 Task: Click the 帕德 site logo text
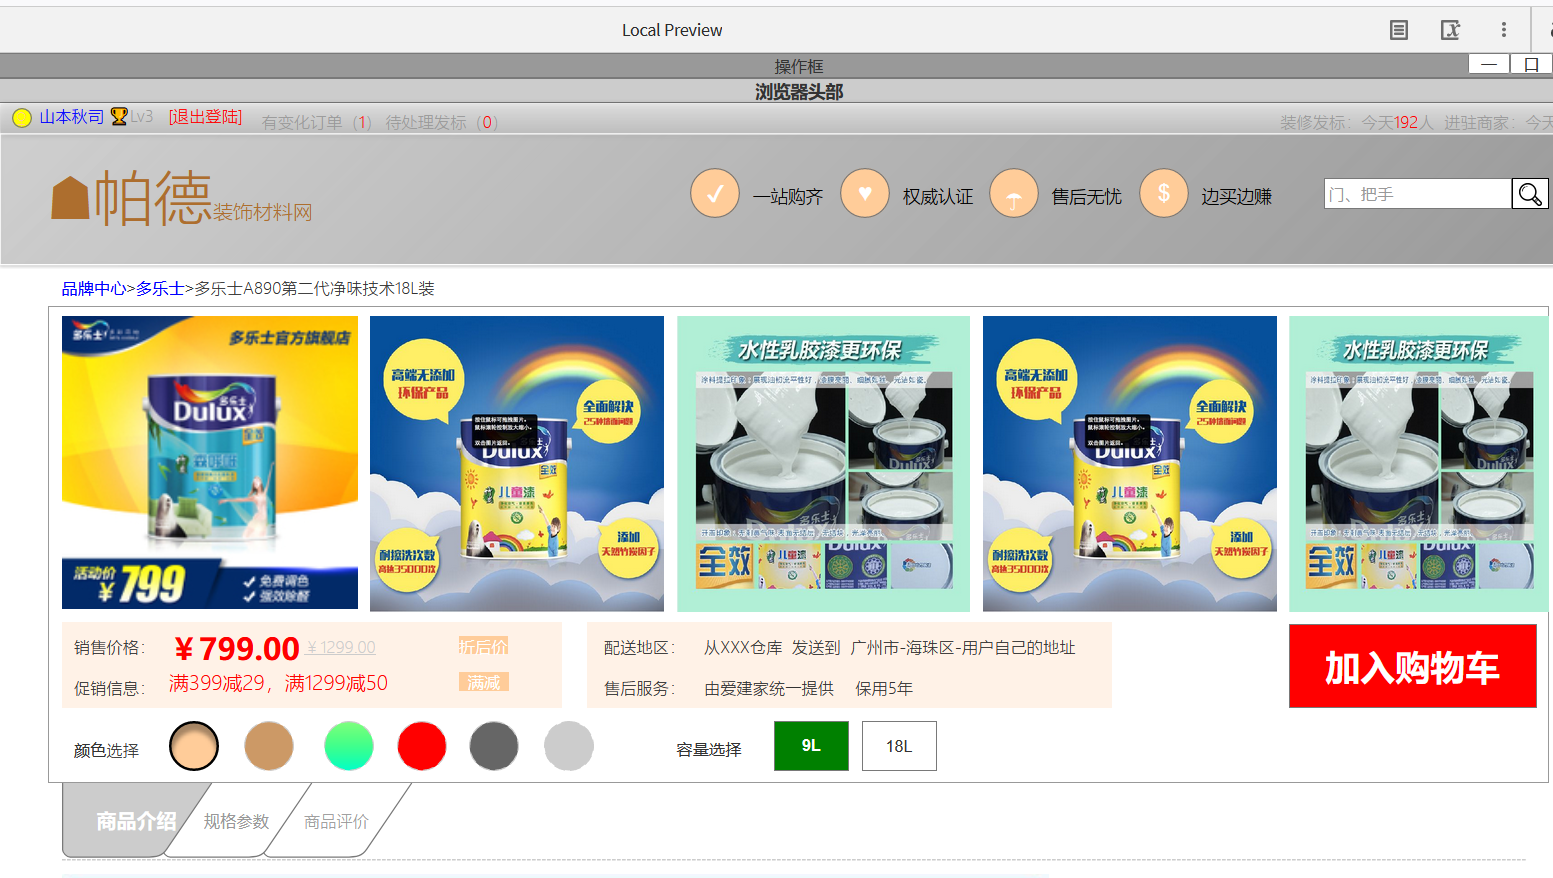click(152, 197)
